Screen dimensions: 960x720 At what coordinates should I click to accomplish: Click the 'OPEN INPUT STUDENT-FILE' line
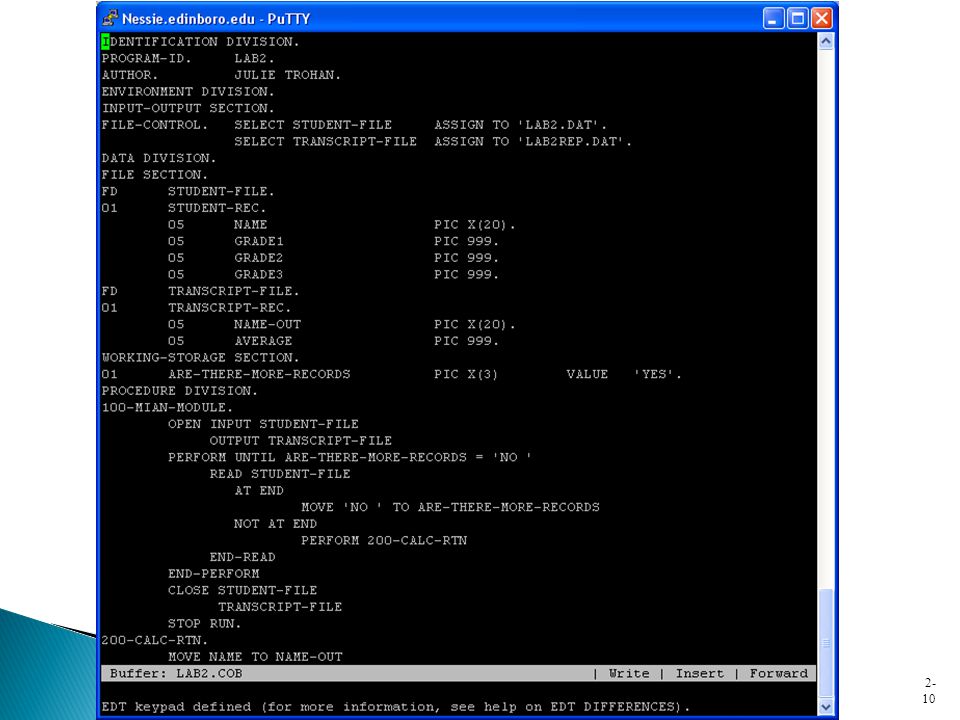pos(263,424)
